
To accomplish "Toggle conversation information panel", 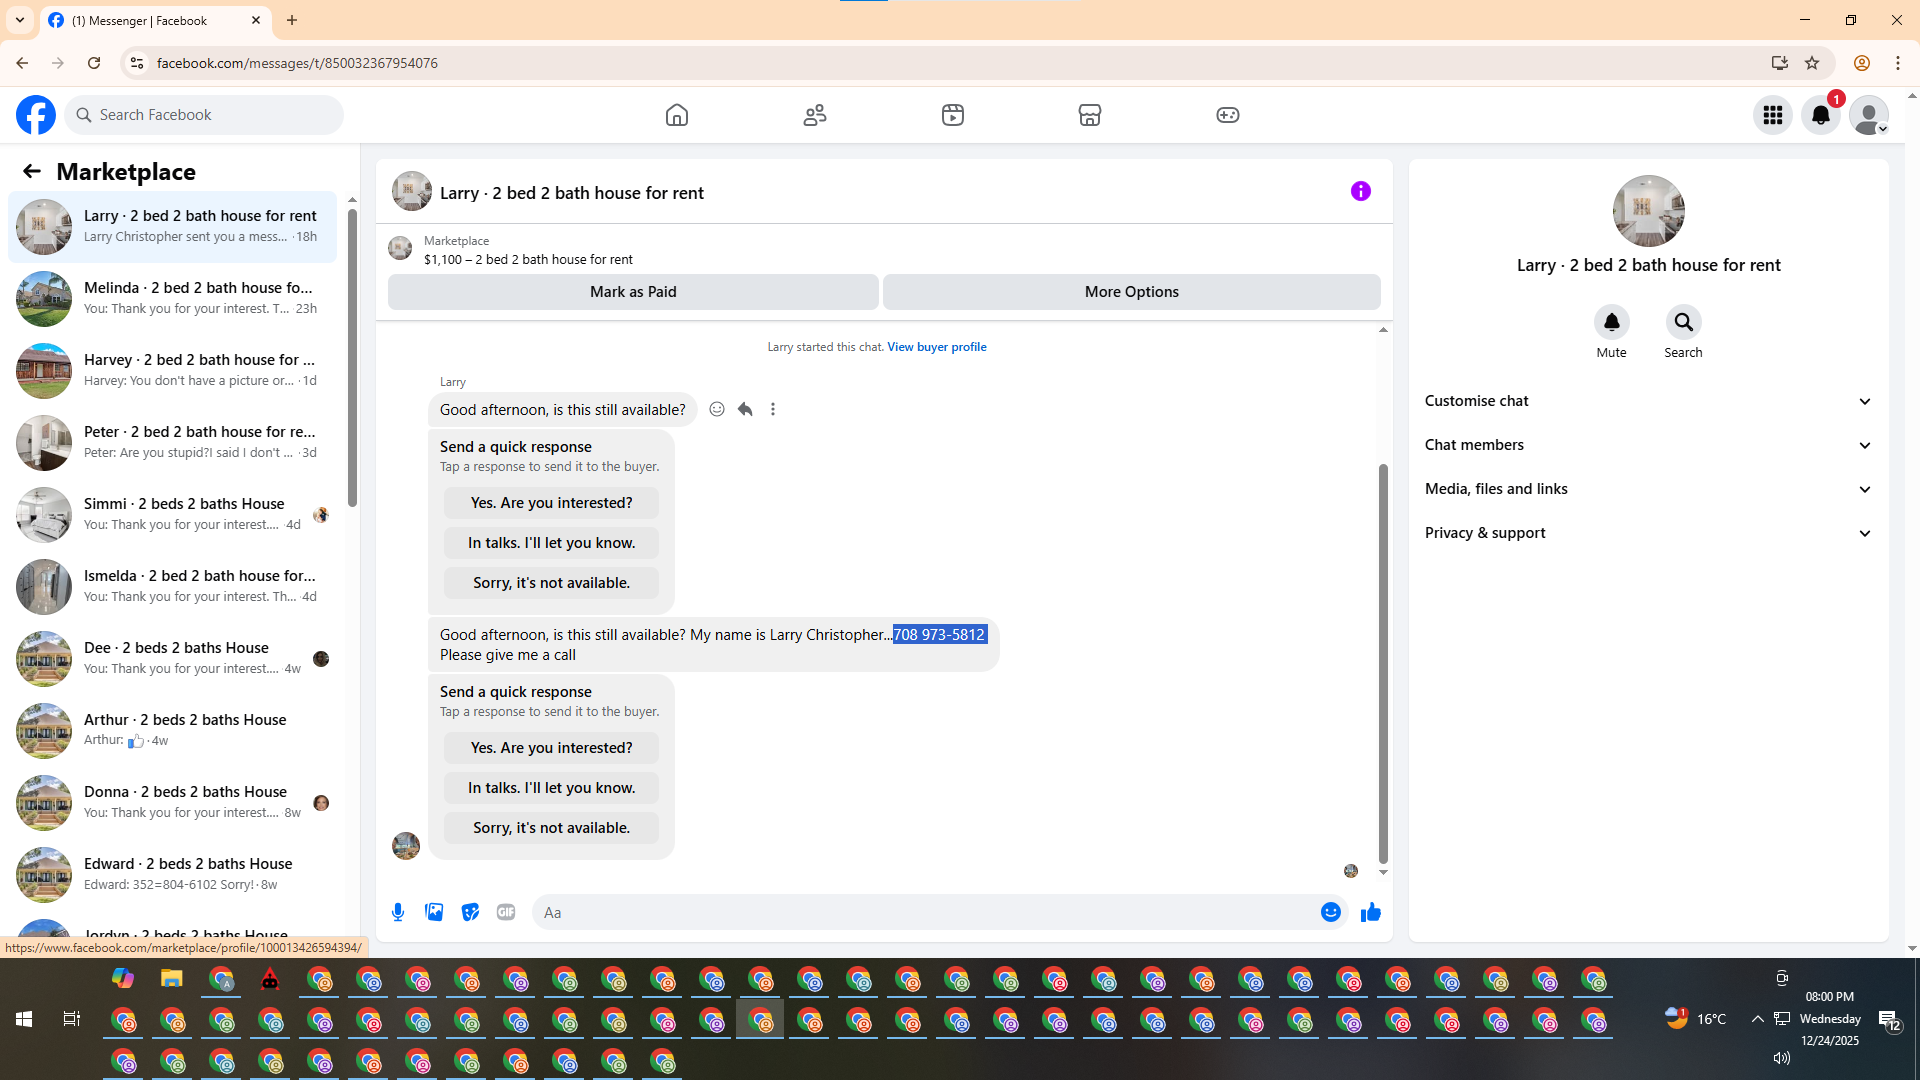I will point(1360,191).
